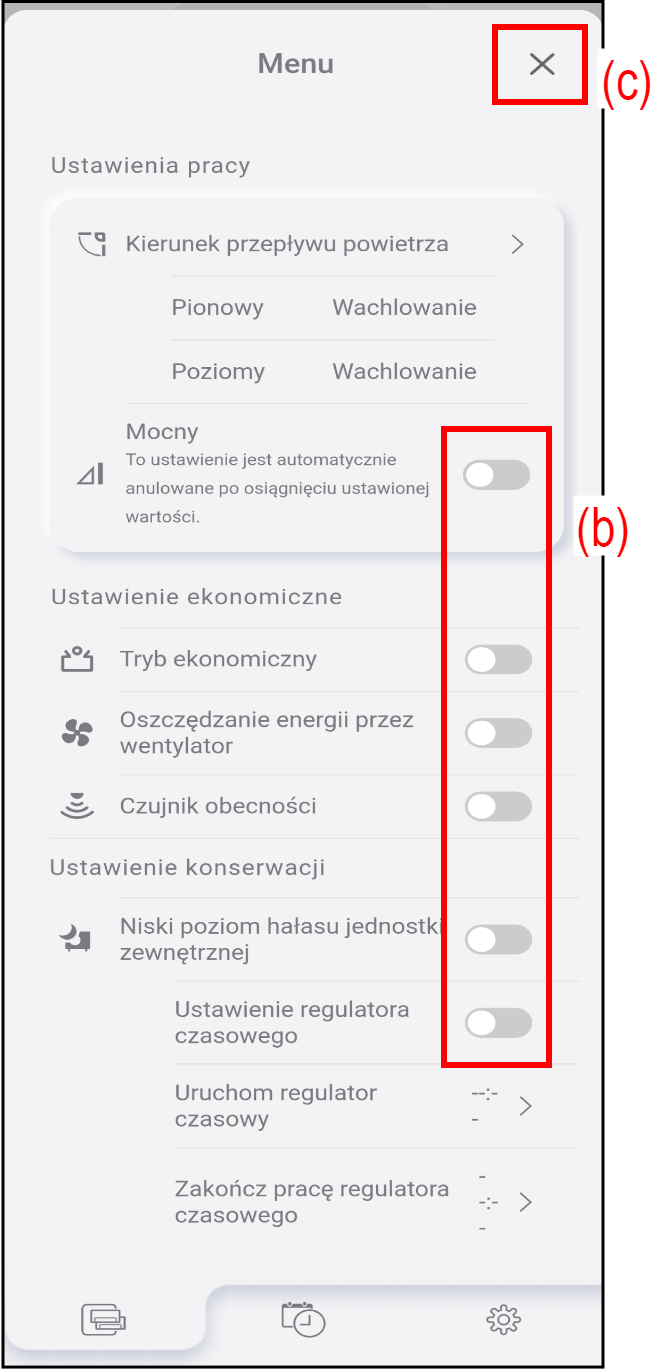The image size is (661, 1371).
Task: Switch to the operation menu bottom tab
Action: pos(104,1321)
